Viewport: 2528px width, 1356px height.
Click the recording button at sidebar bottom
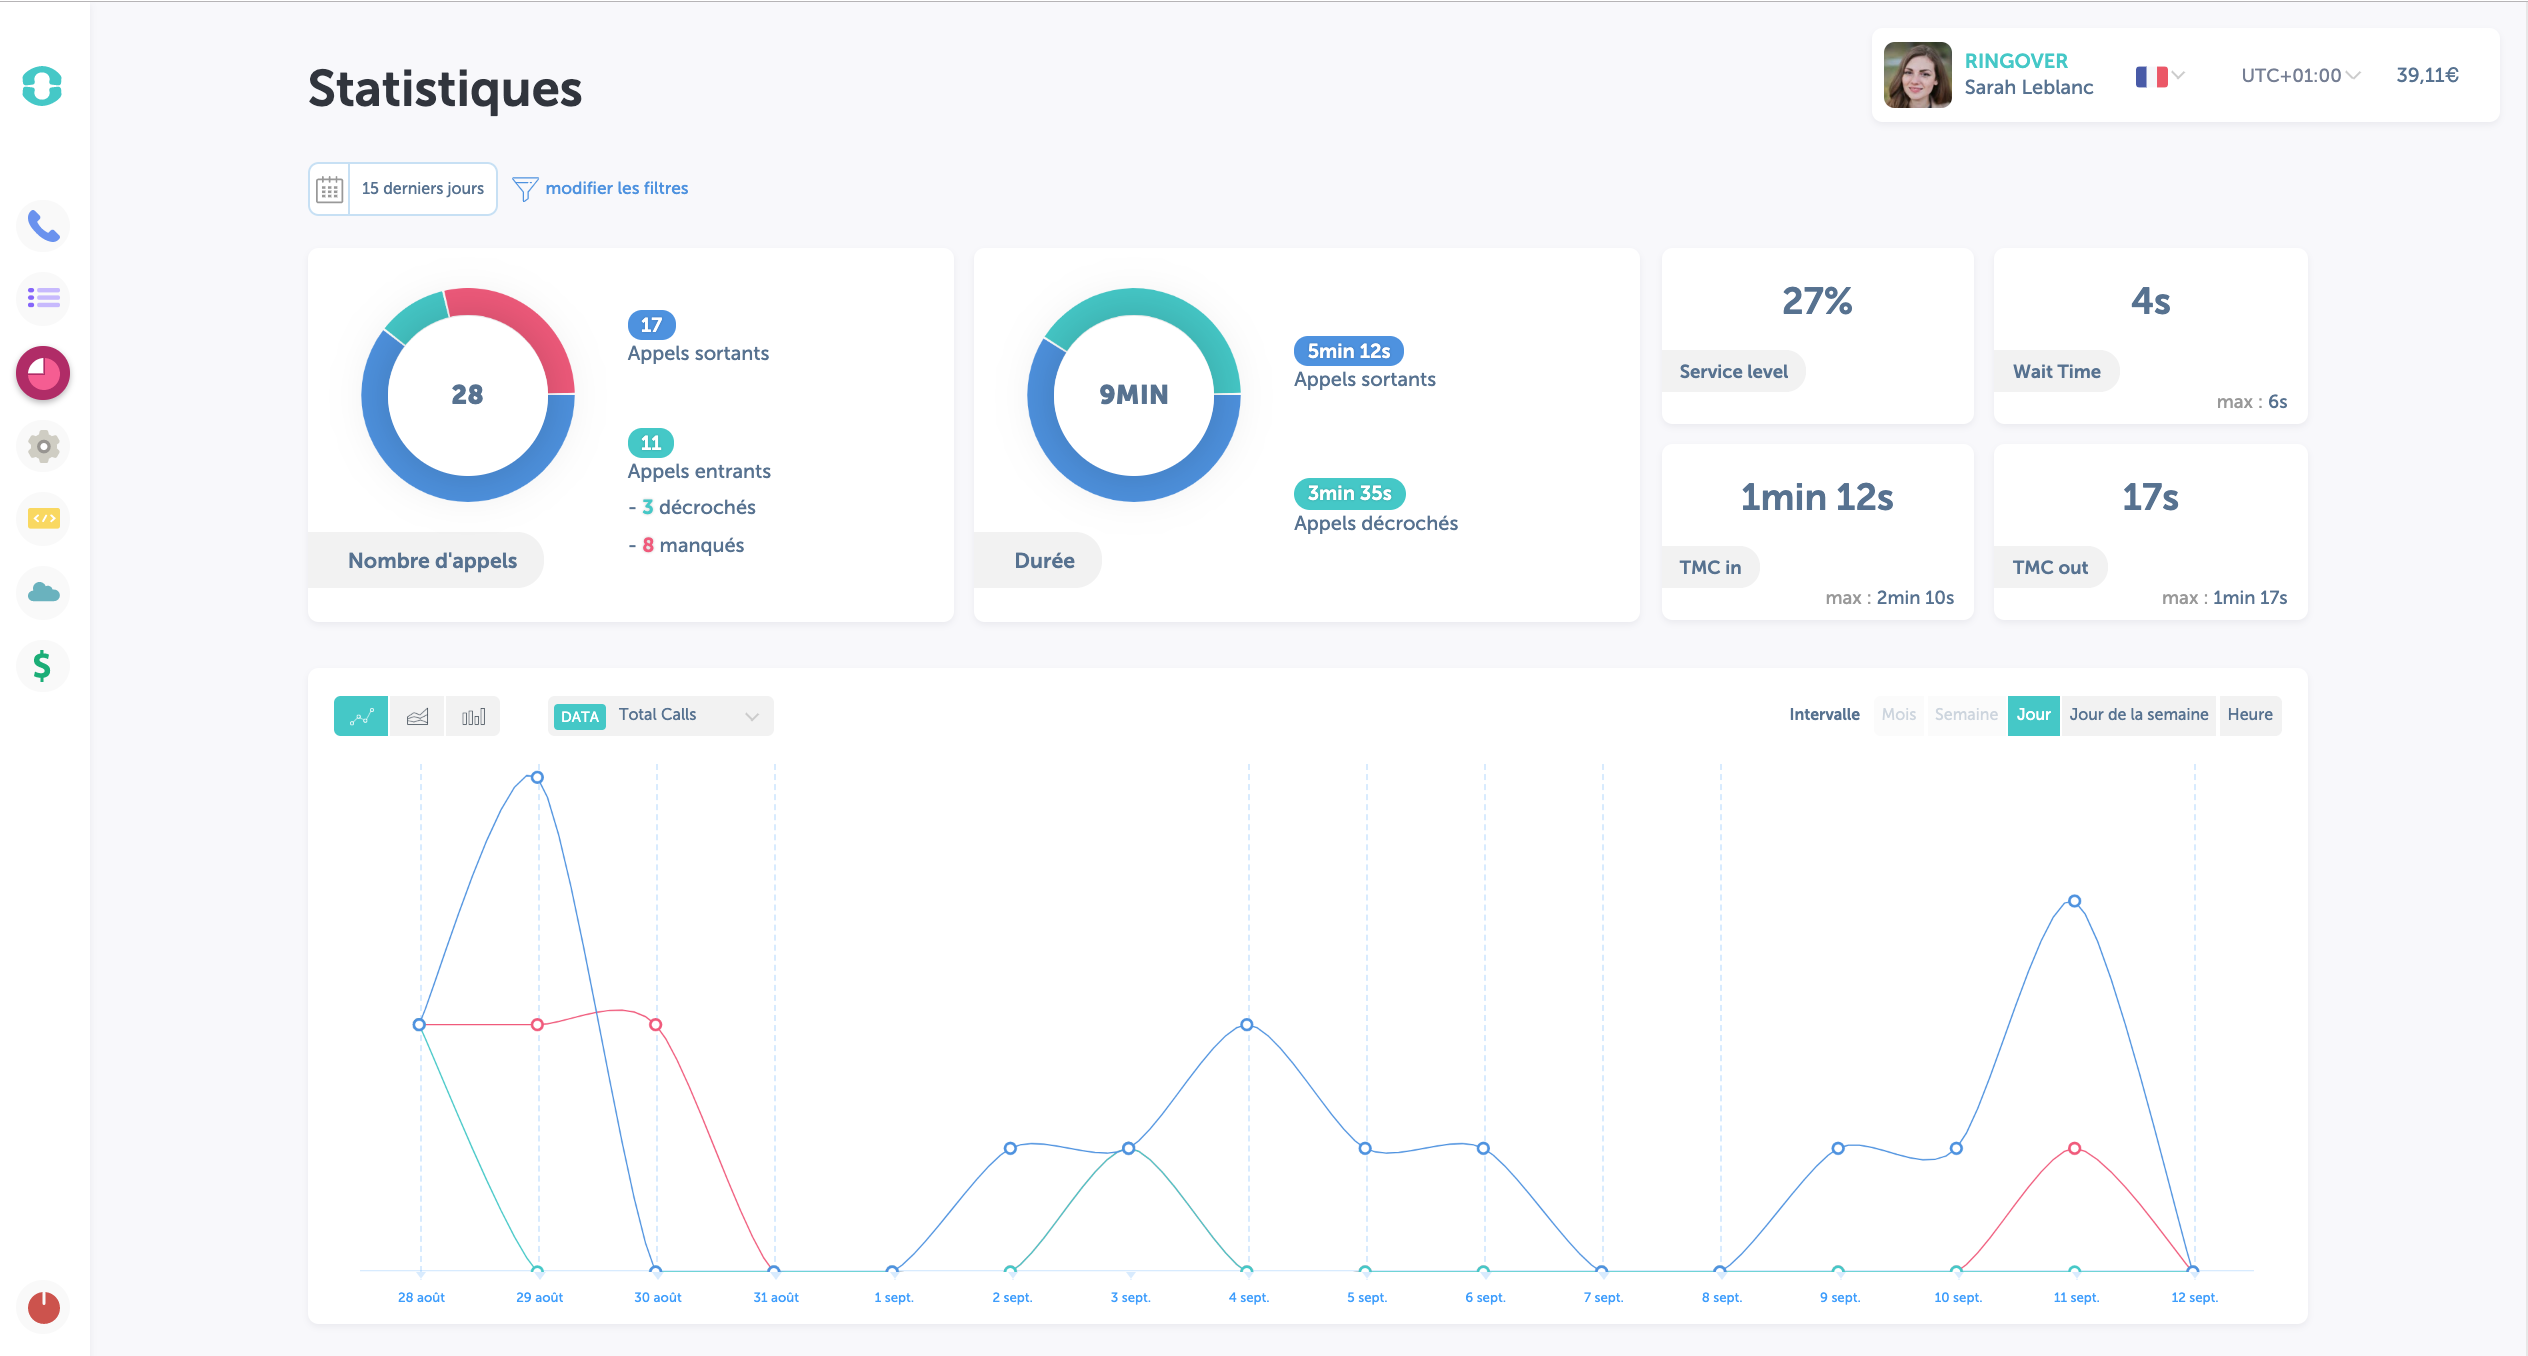[x=42, y=1307]
